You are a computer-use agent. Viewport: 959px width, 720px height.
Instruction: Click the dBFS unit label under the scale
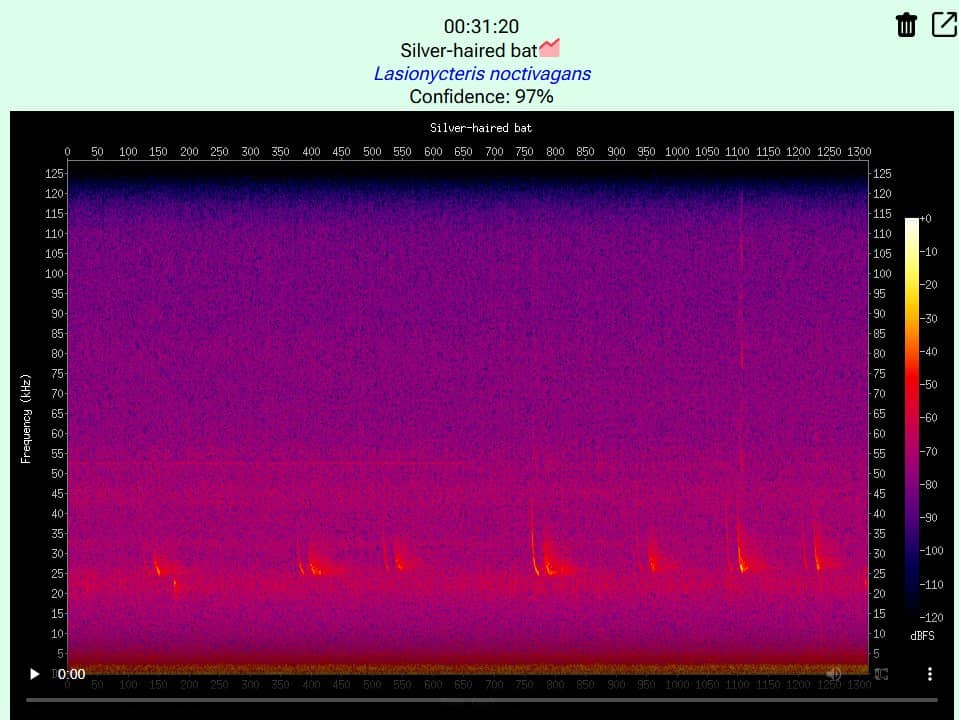(x=921, y=636)
